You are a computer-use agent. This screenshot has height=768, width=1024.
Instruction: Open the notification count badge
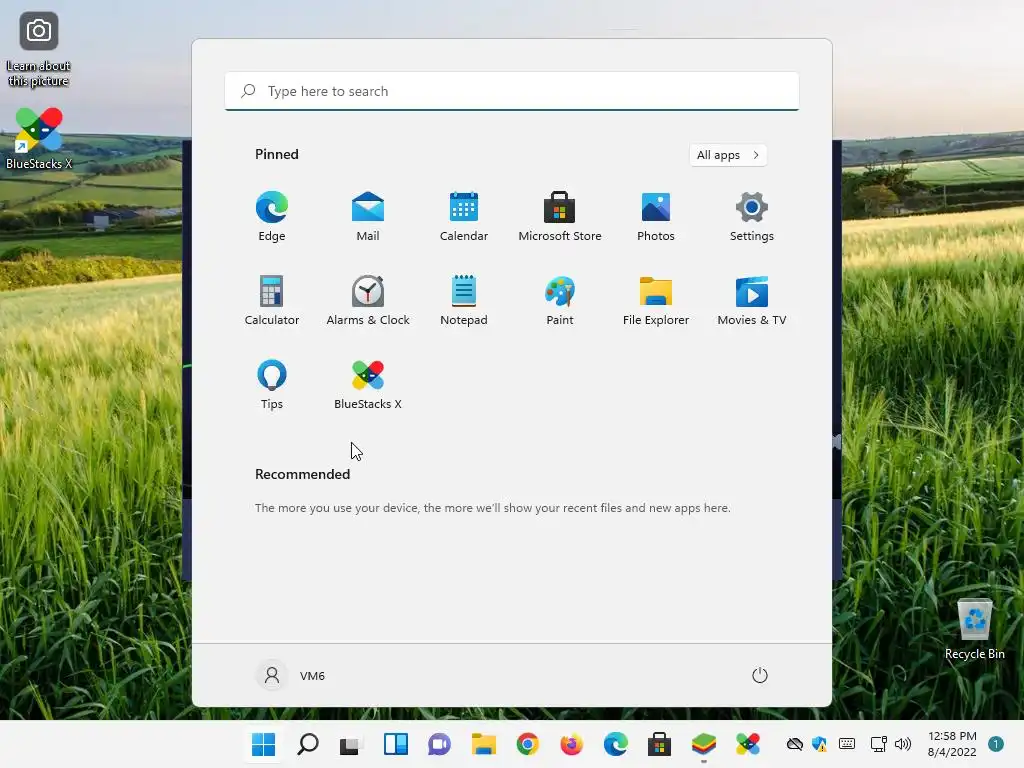[x=996, y=744]
